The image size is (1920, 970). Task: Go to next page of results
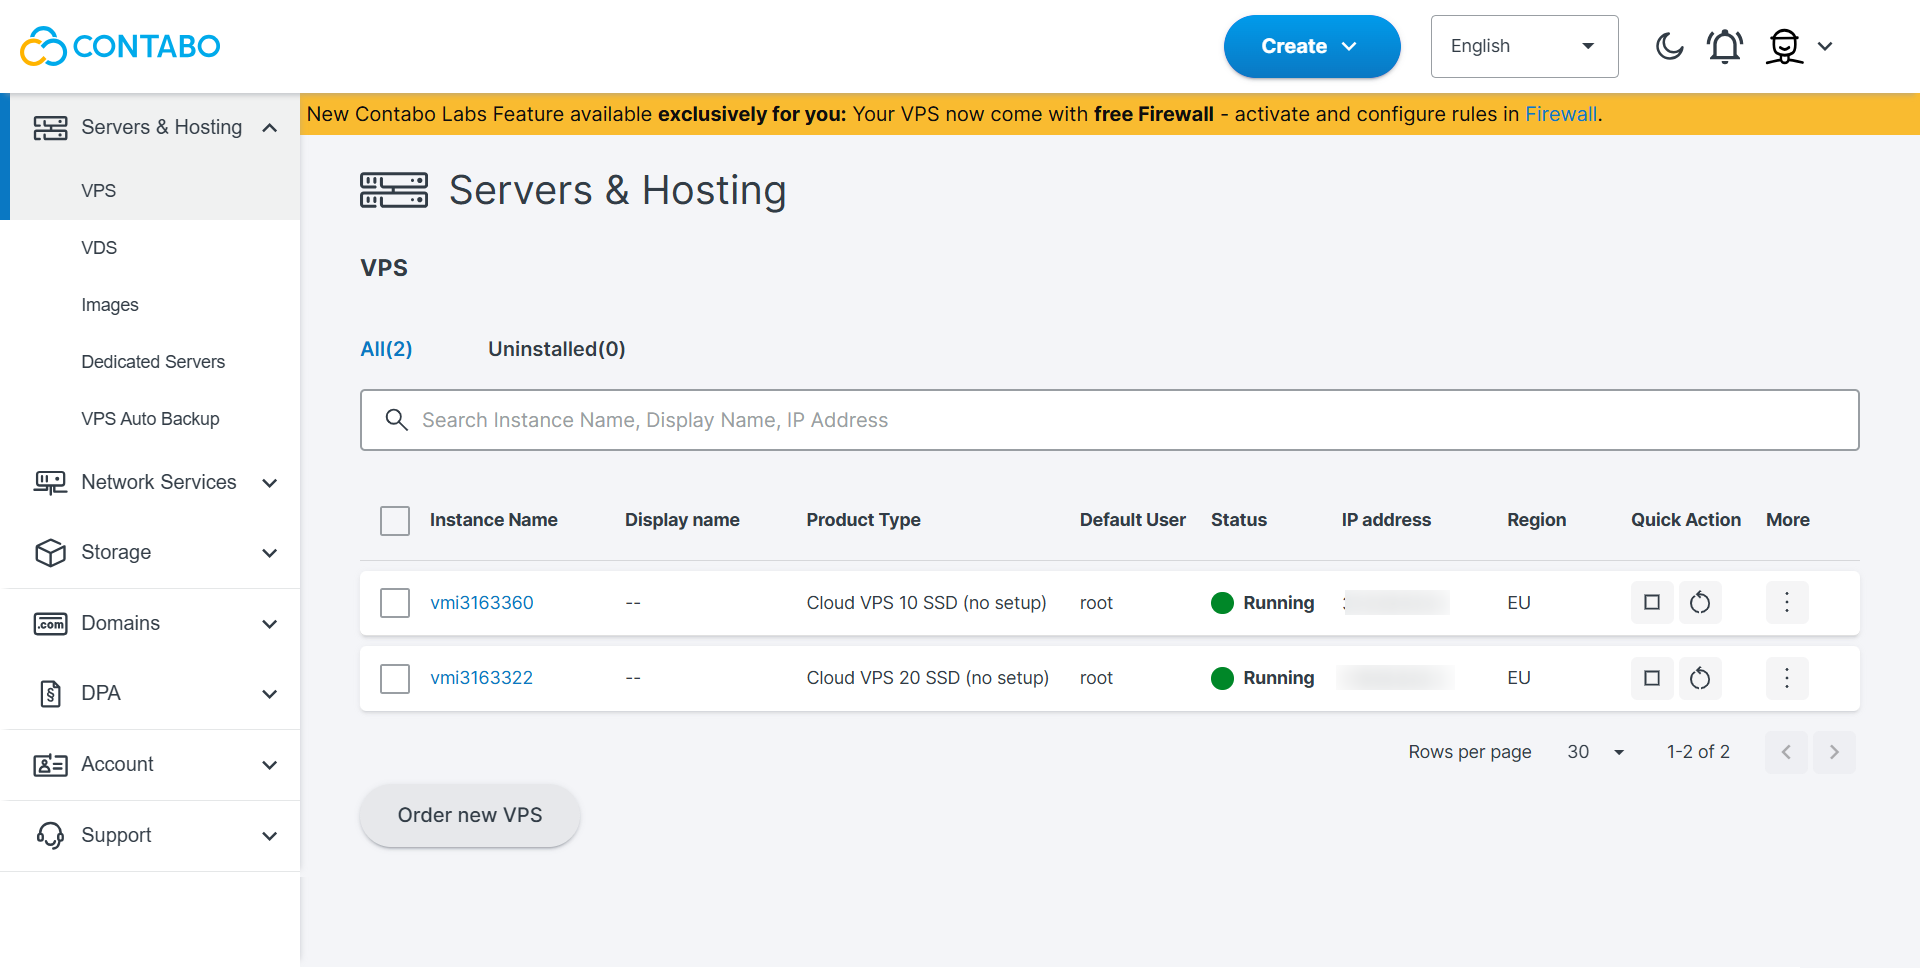1834,752
